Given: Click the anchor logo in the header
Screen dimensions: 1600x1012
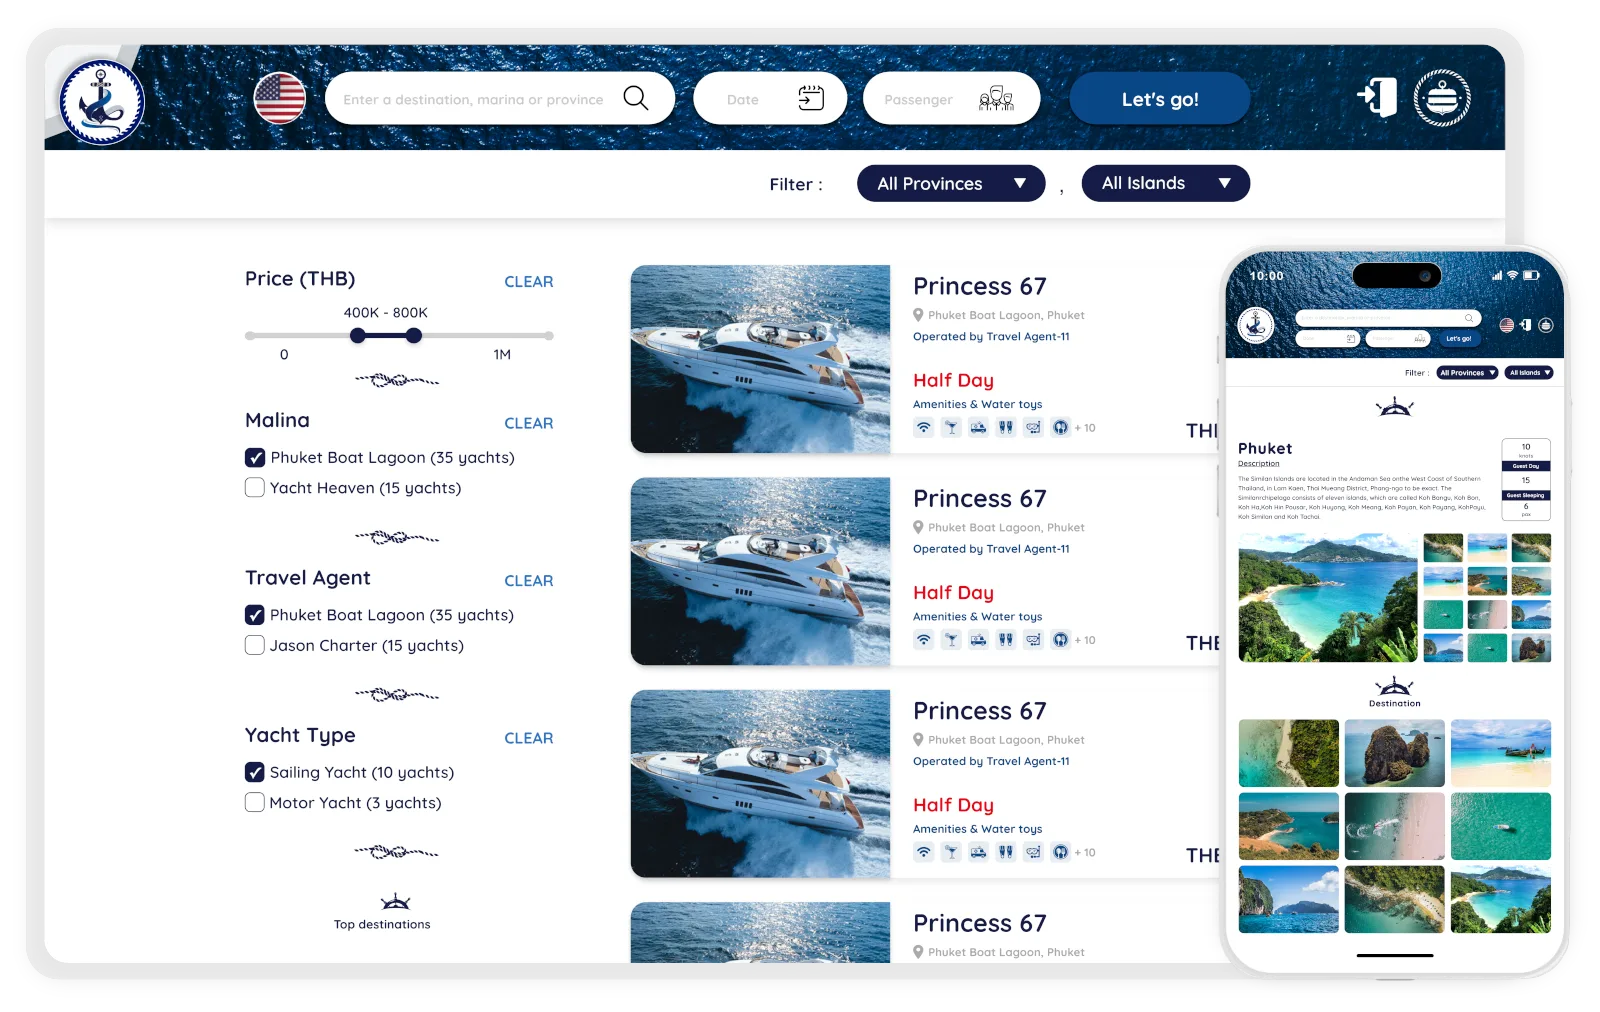Looking at the screenshot, I should pyautogui.click(x=102, y=102).
